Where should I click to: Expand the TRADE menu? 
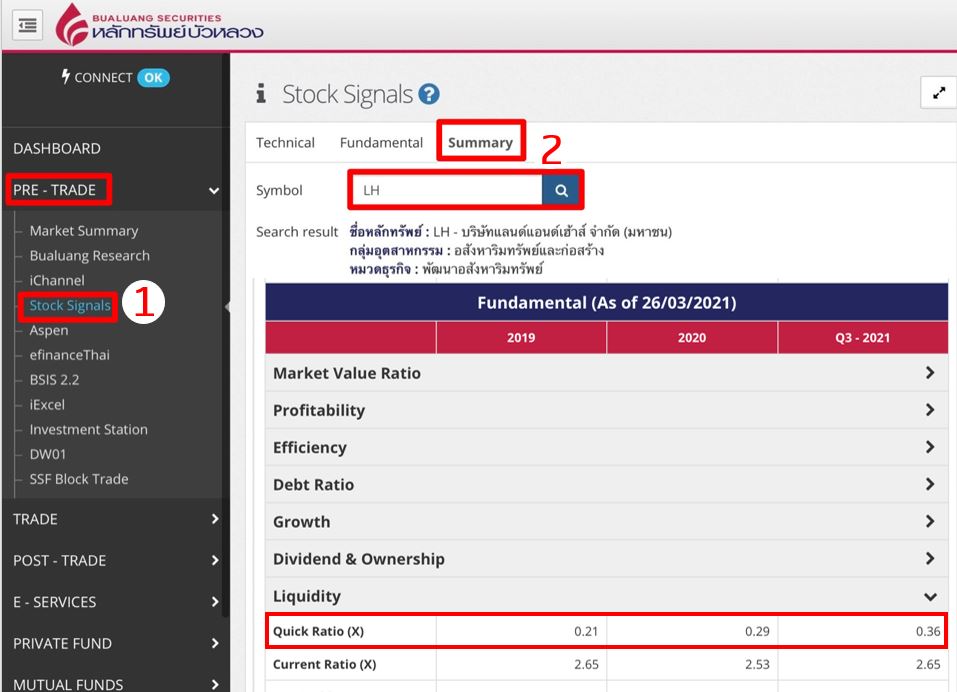(x=114, y=519)
